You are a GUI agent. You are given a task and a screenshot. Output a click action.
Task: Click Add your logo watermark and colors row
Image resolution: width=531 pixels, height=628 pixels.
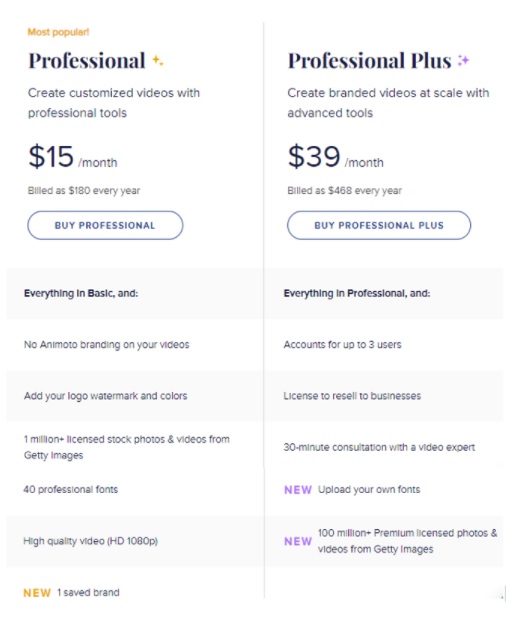[135, 396]
